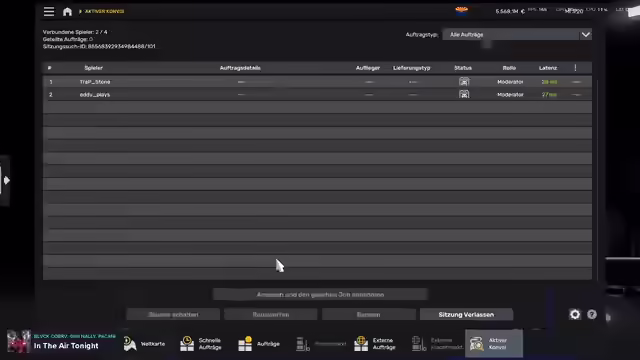640x360 pixels.
Task: Click the Externe Aufträge globe icon
Action: [361, 344]
